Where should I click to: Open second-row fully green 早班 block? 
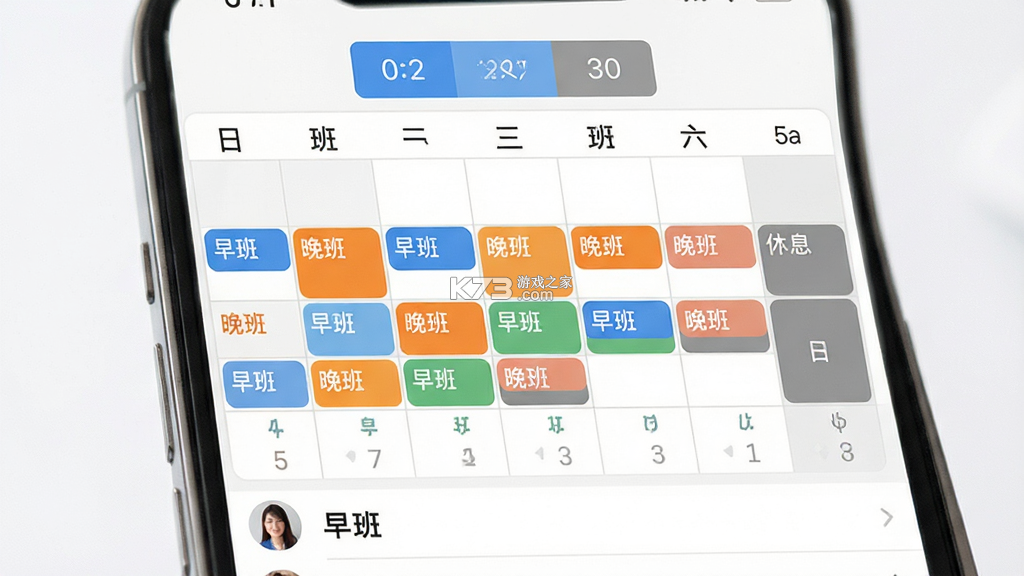point(535,327)
